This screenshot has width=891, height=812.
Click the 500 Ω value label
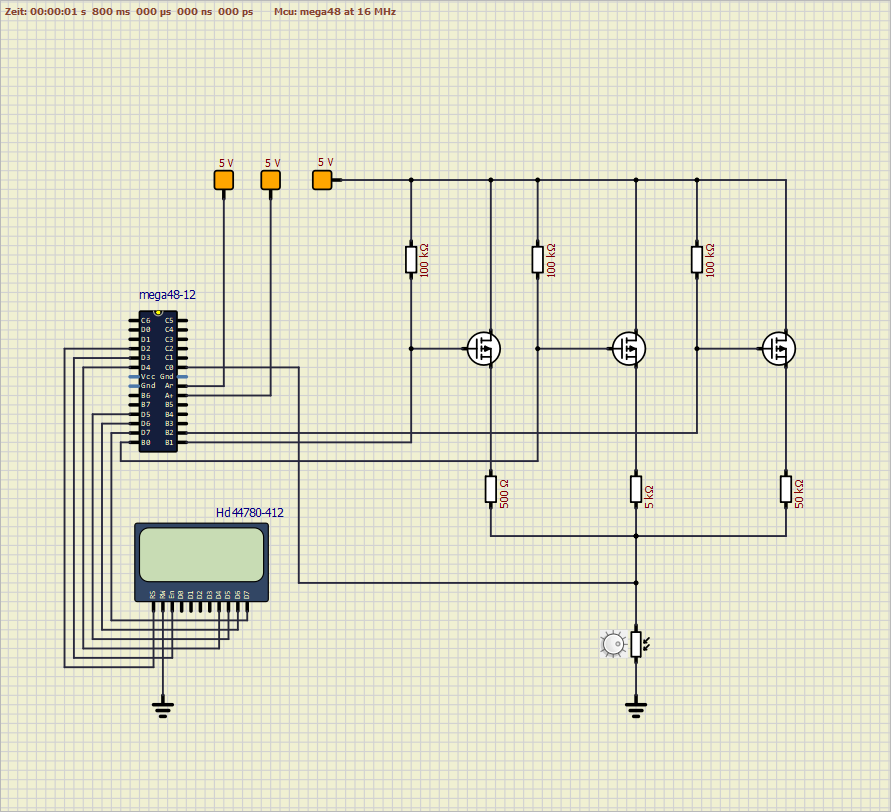point(504,493)
